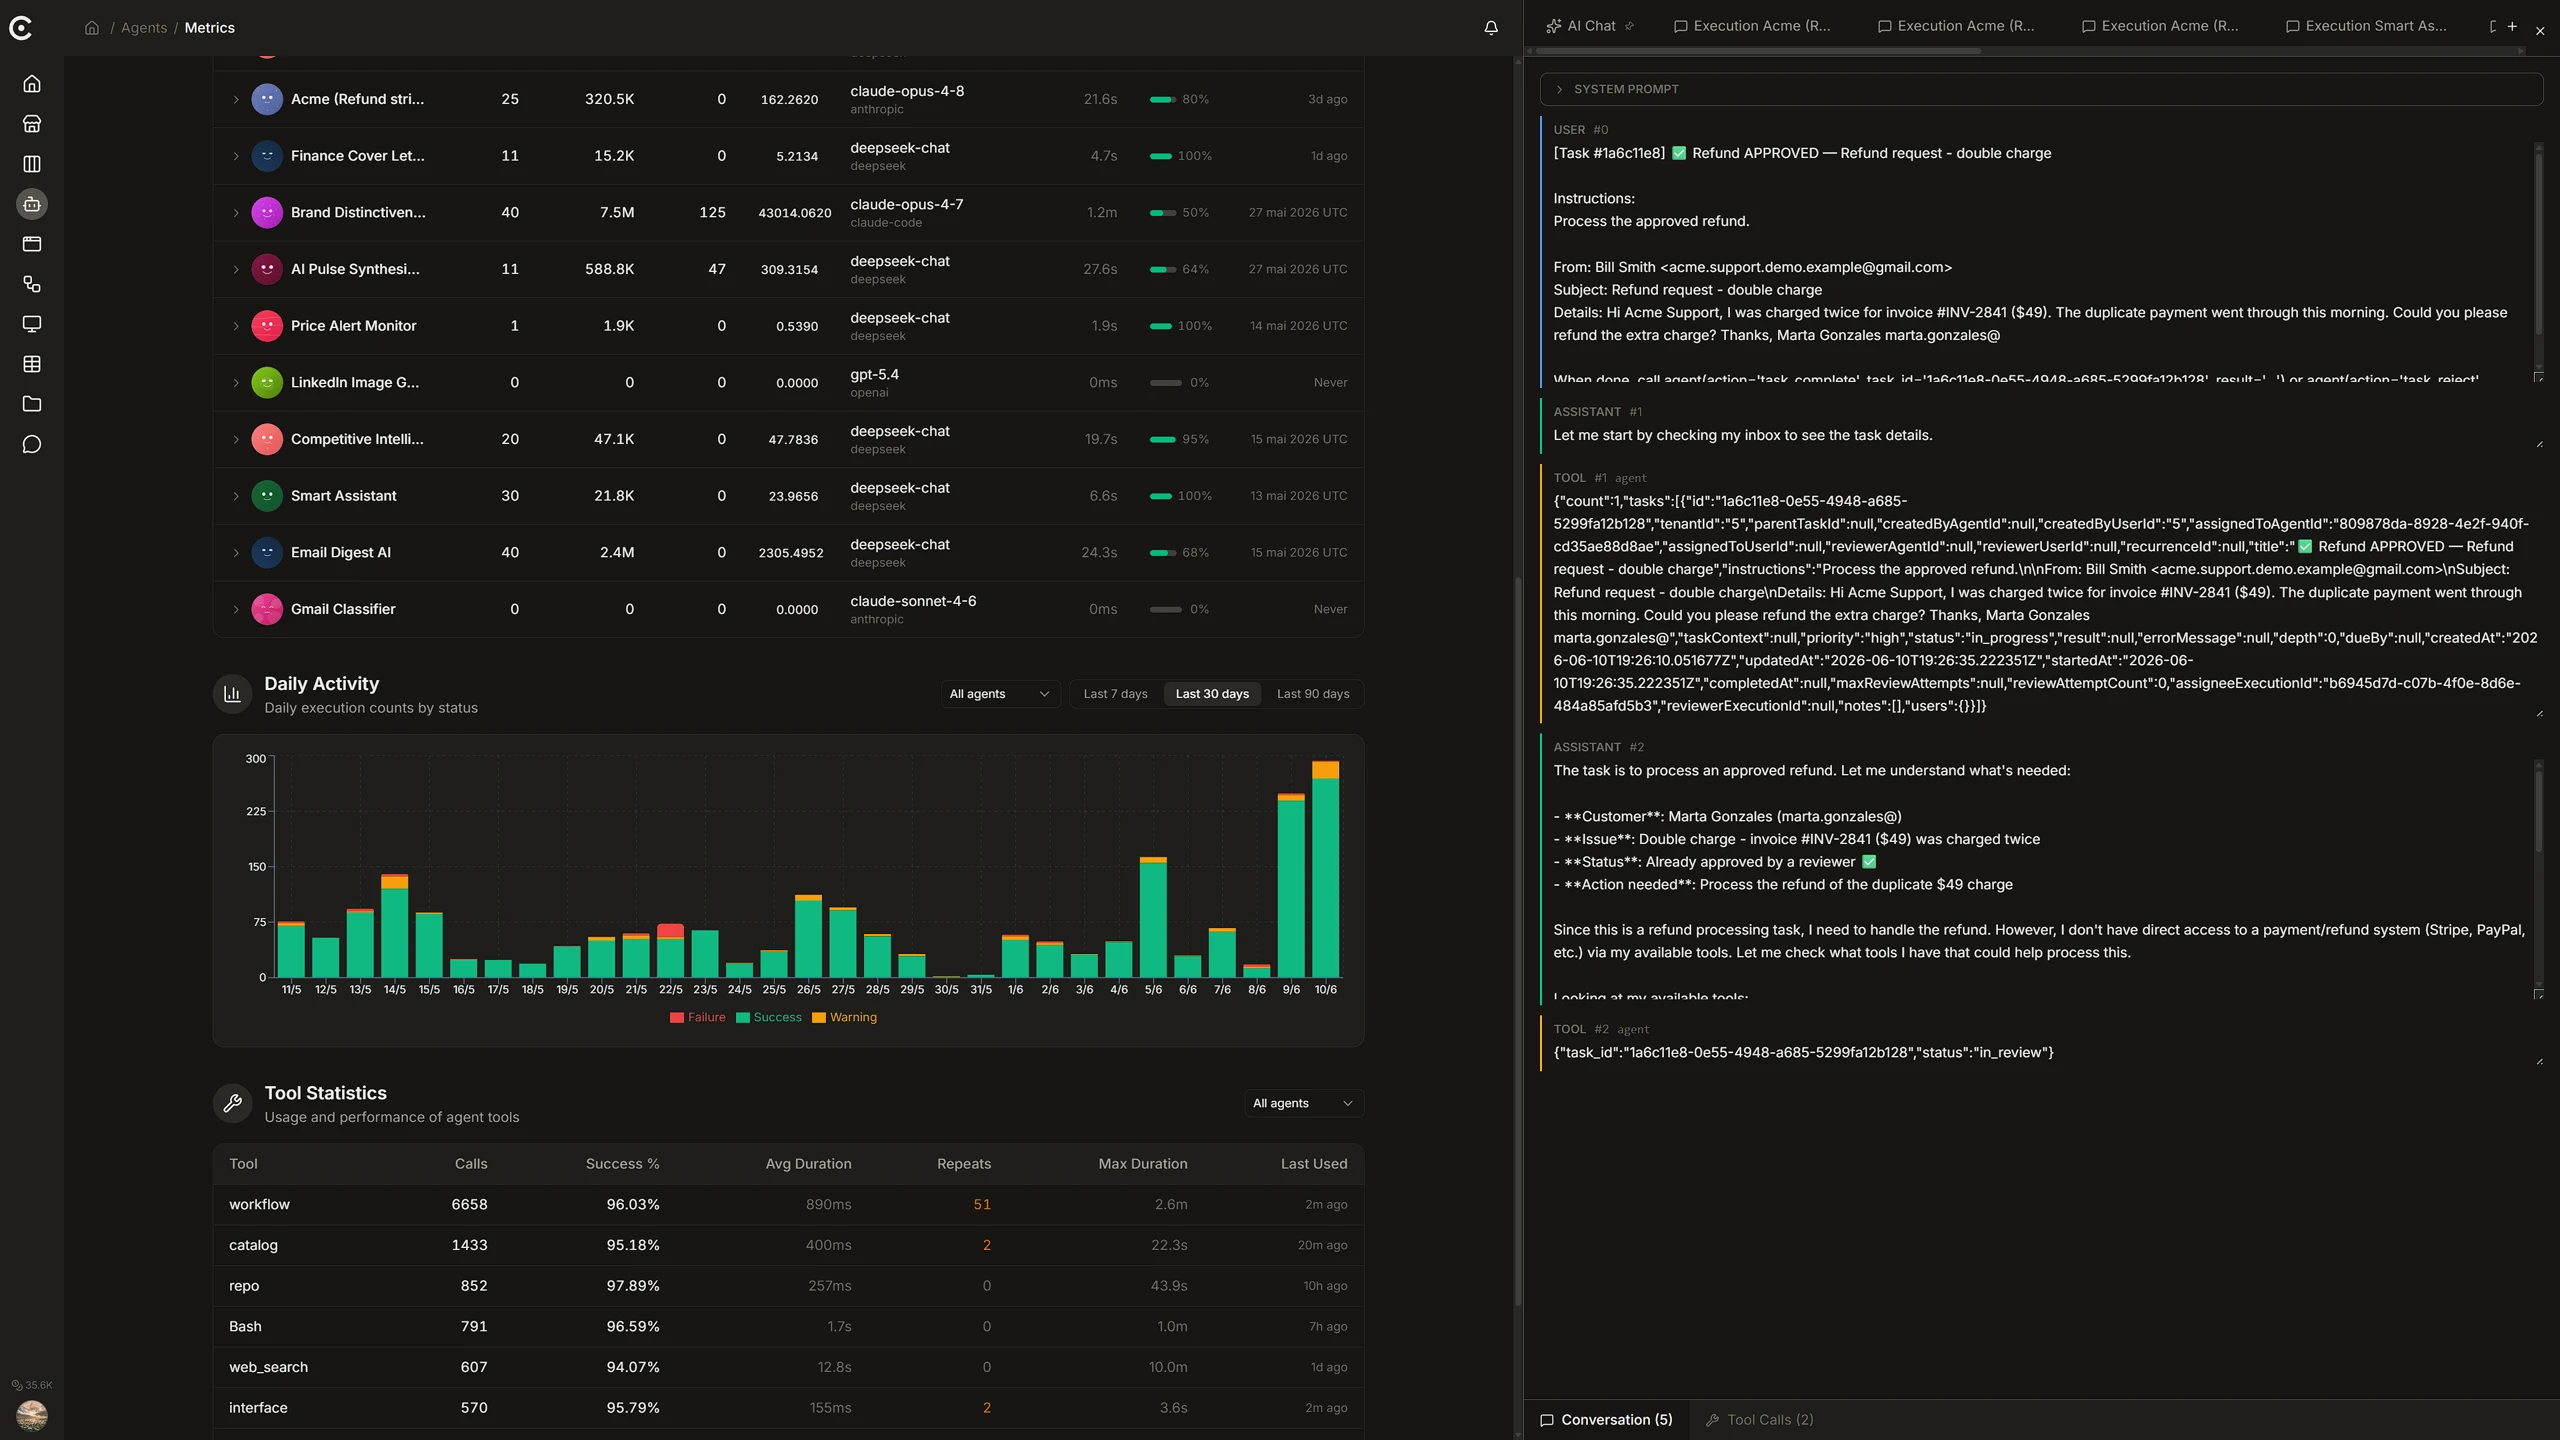Click the 80% success bar for Acme
Image resolution: width=2560 pixels, height=1440 pixels.
click(1162, 100)
